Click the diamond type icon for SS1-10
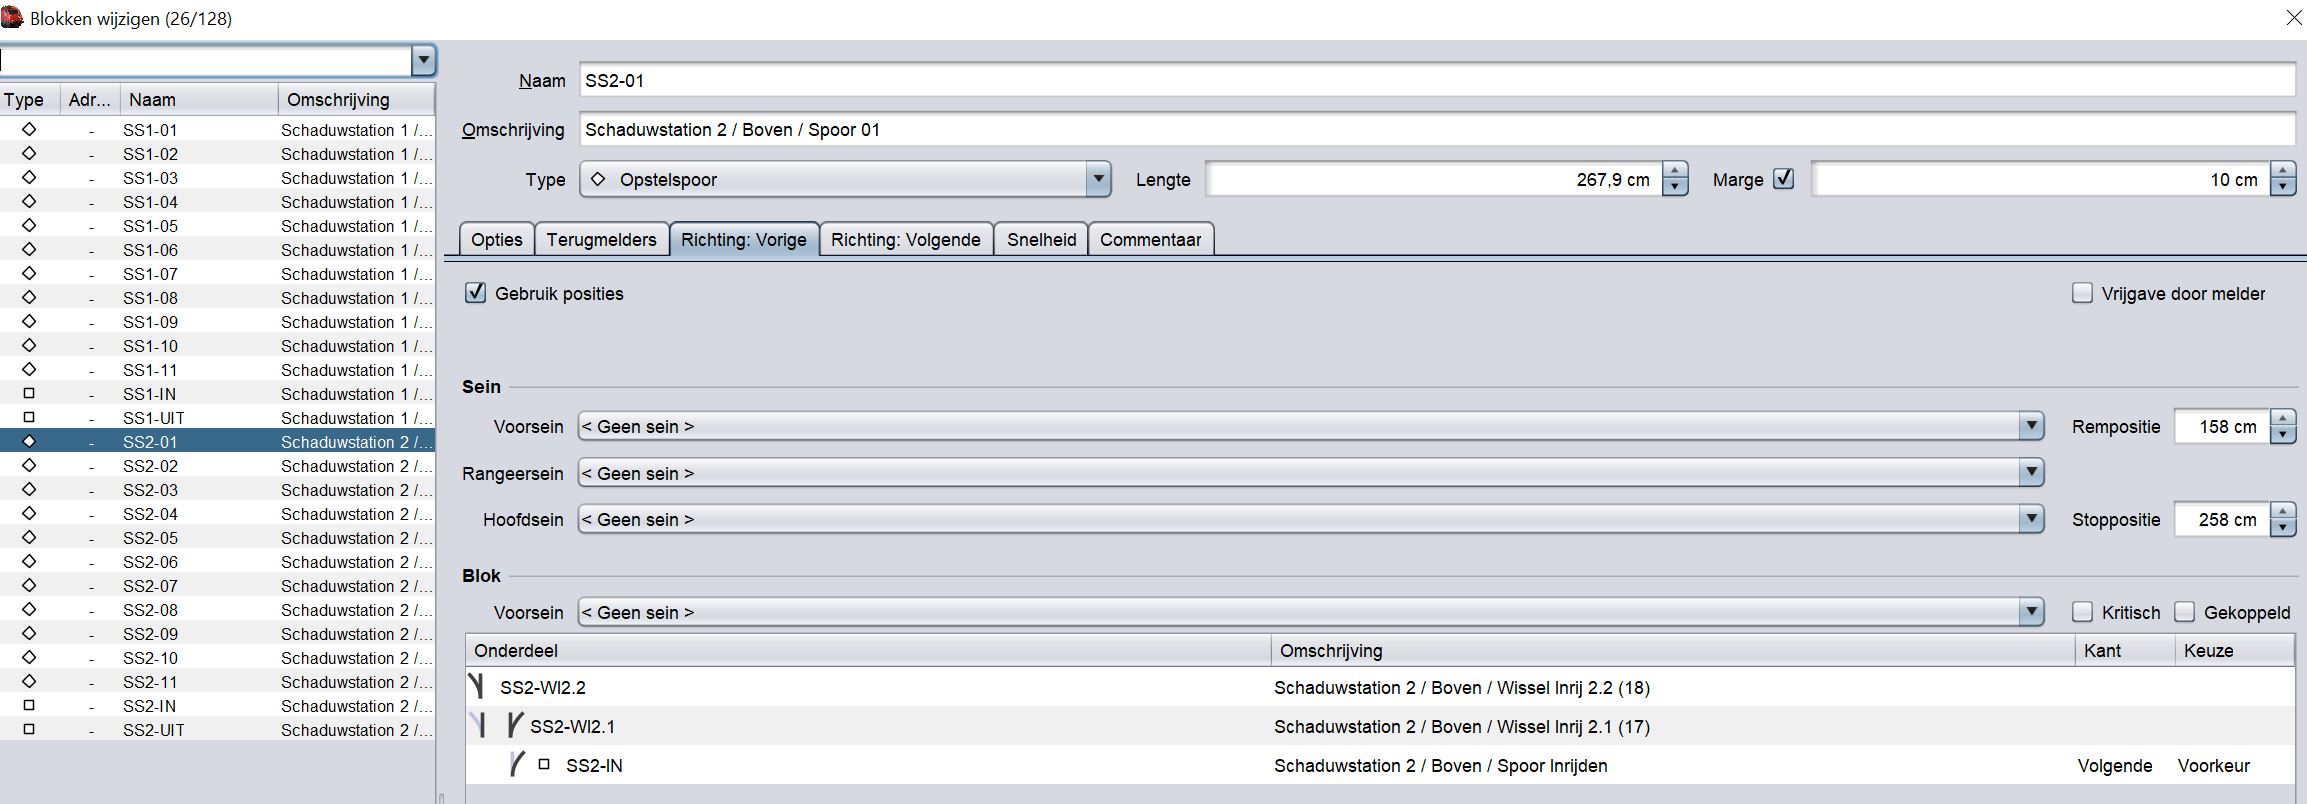Viewport: 2307px width, 804px height. pyautogui.click(x=29, y=345)
